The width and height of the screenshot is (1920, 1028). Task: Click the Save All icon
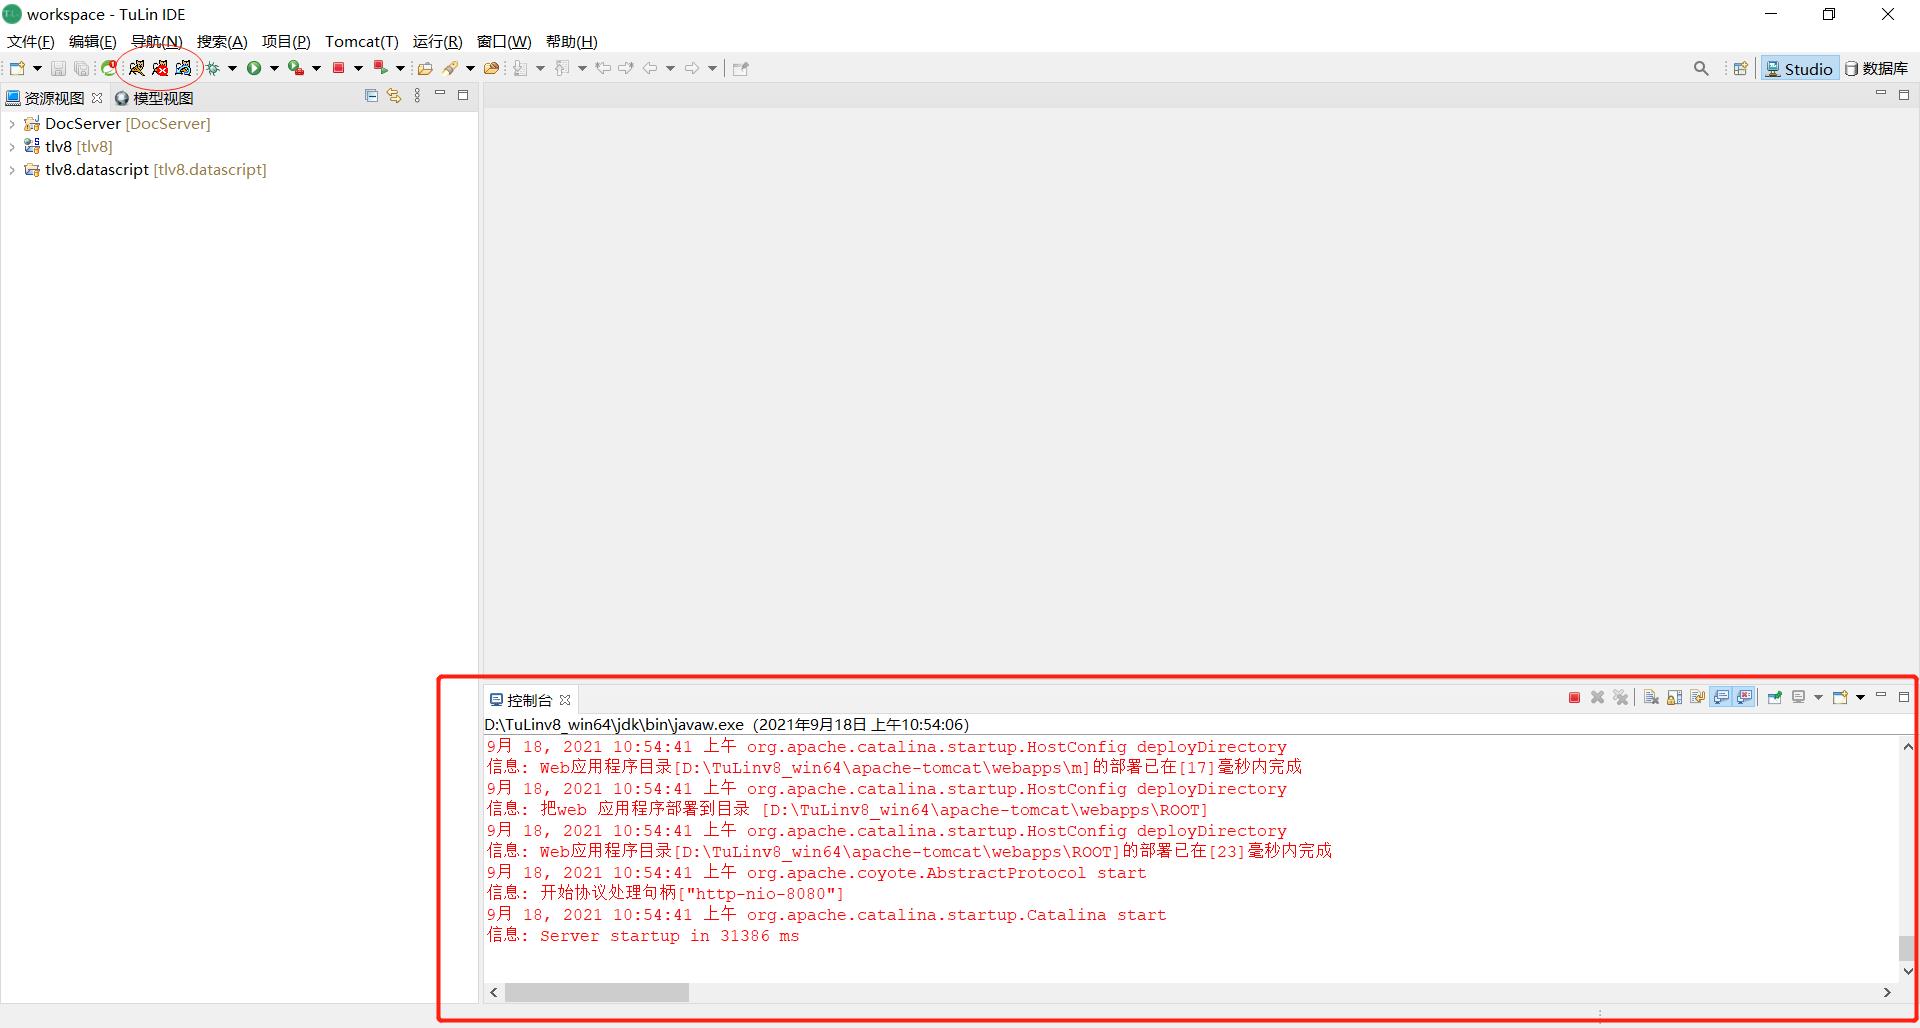[81, 68]
